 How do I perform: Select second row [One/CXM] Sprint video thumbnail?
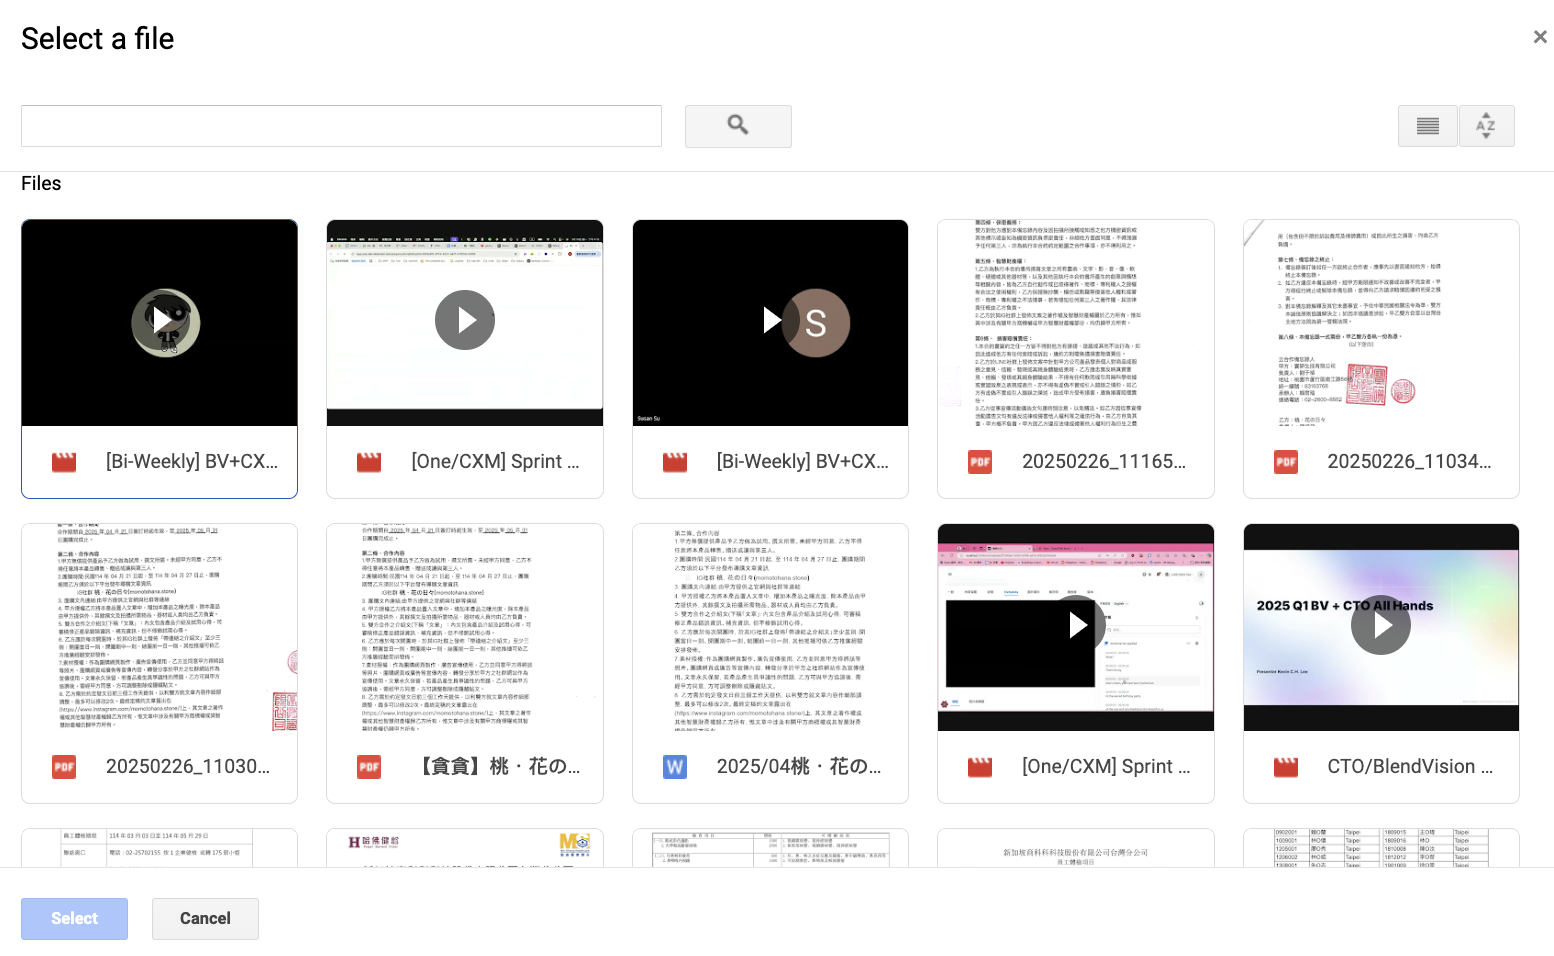click(x=1075, y=627)
